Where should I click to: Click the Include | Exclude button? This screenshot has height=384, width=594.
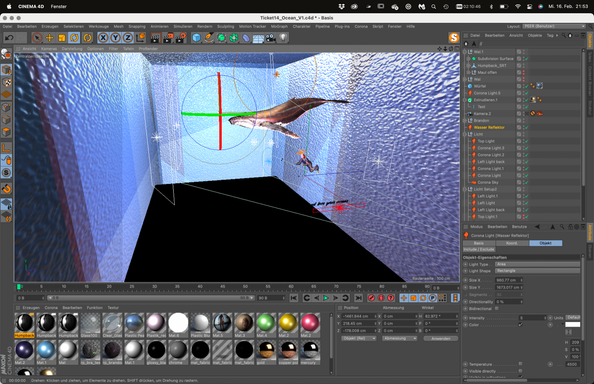pyautogui.click(x=479, y=249)
